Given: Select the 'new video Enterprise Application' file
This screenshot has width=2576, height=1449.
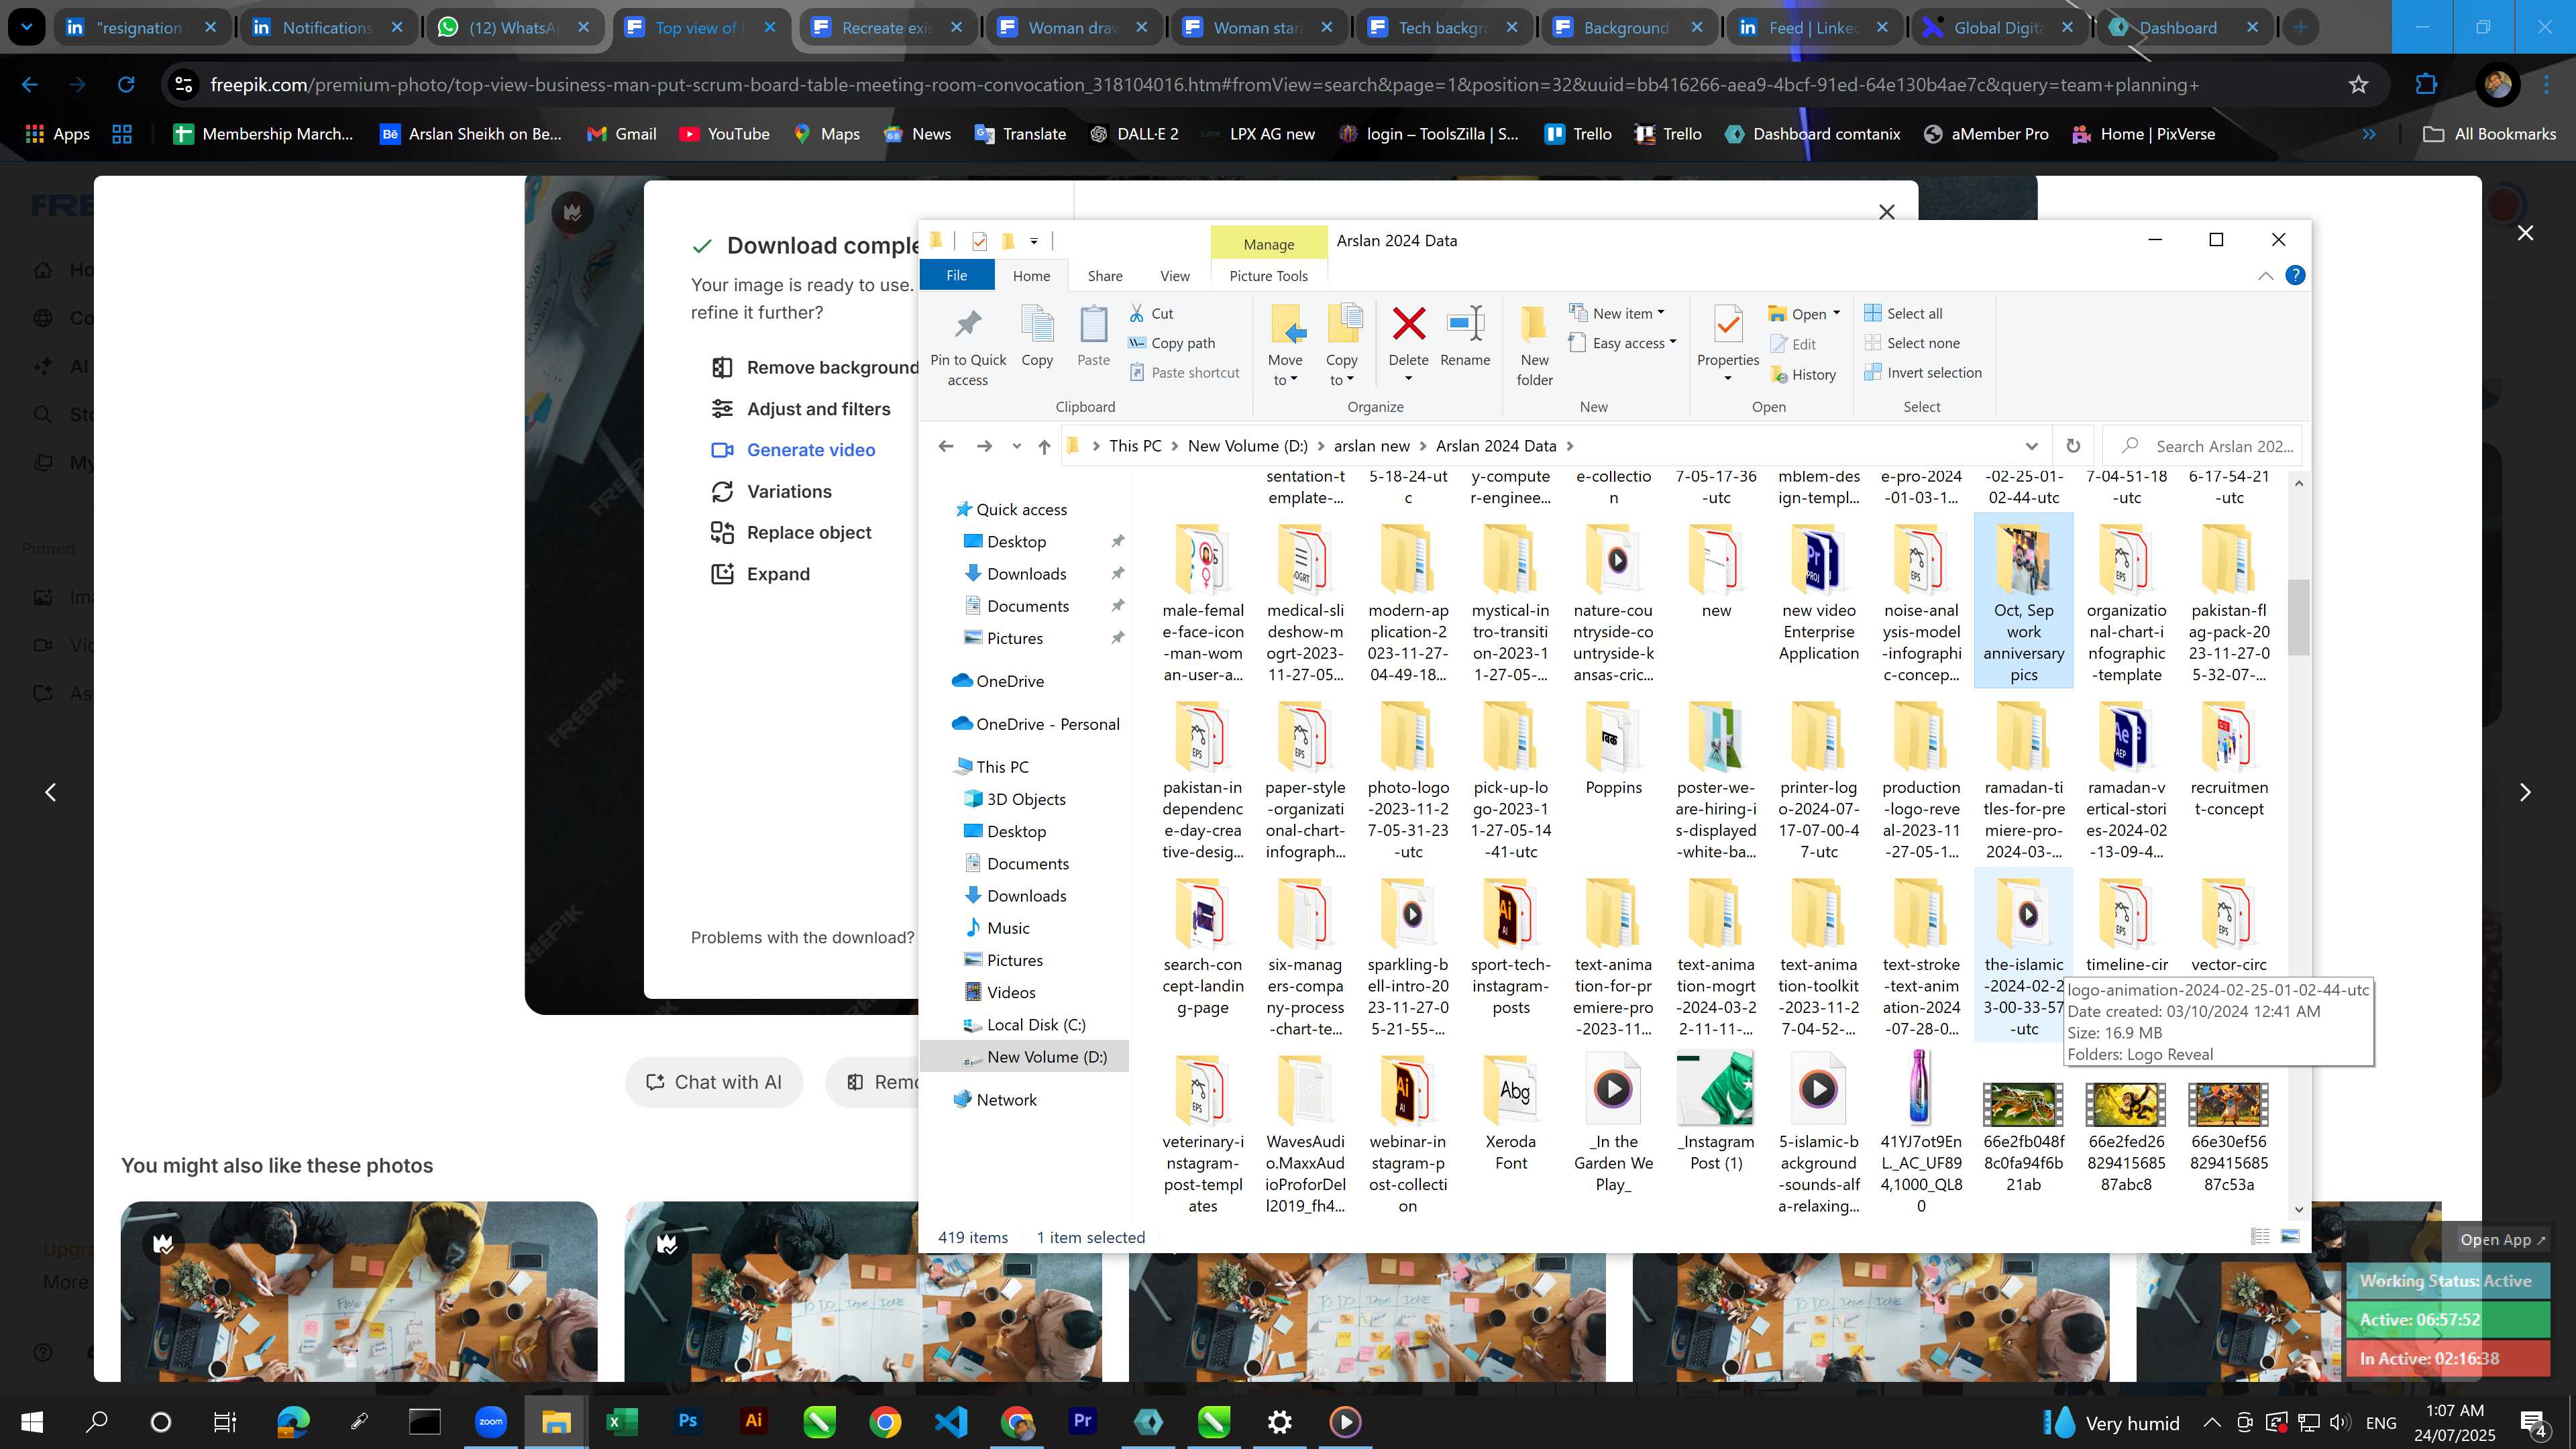Looking at the screenshot, I should [x=1818, y=593].
